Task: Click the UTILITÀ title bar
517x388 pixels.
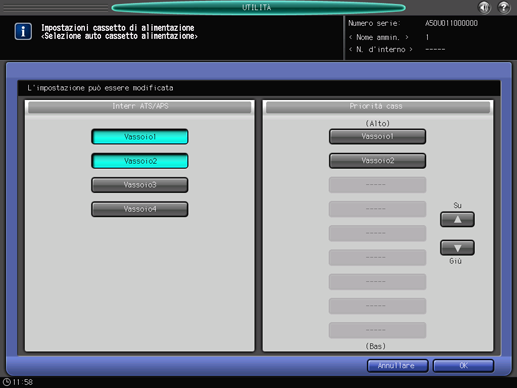Action: click(x=258, y=7)
